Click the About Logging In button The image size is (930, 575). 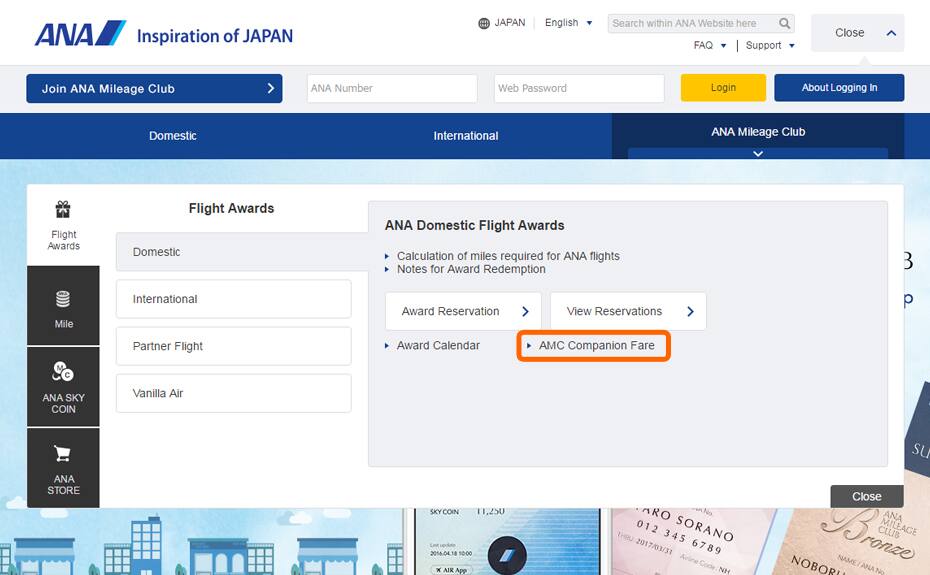839,88
